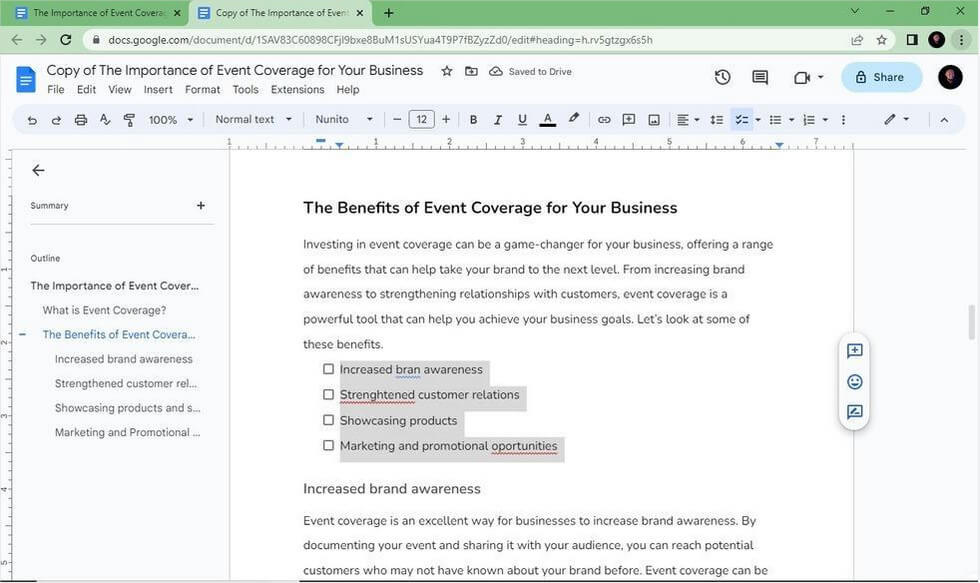This screenshot has height=583, width=980.
Task: Open version history clock icon
Action: (722, 77)
